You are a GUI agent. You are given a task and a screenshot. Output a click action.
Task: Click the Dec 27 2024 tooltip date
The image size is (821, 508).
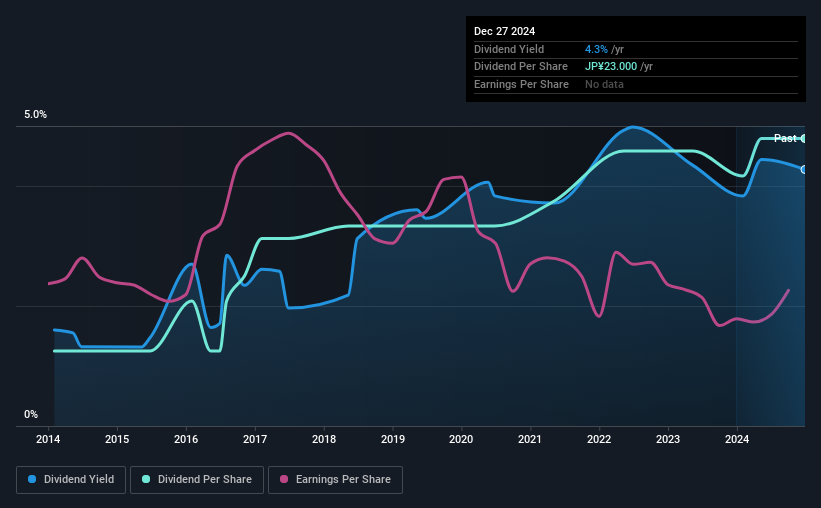pyautogui.click(x=504, y=31)
